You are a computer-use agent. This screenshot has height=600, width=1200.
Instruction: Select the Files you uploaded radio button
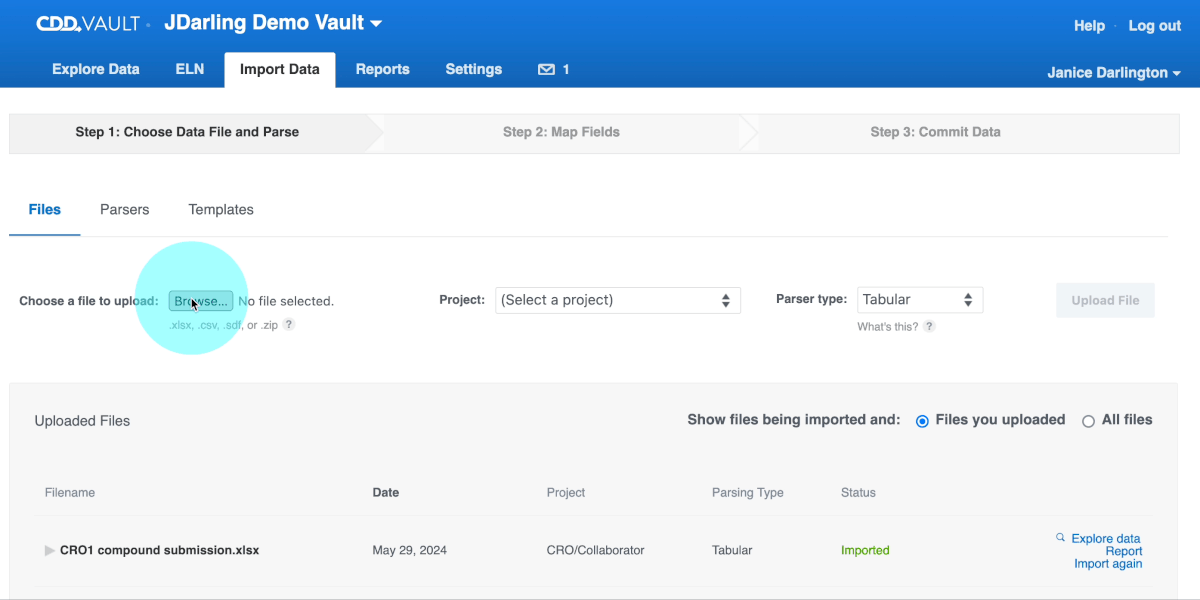[x=922, y=420]
